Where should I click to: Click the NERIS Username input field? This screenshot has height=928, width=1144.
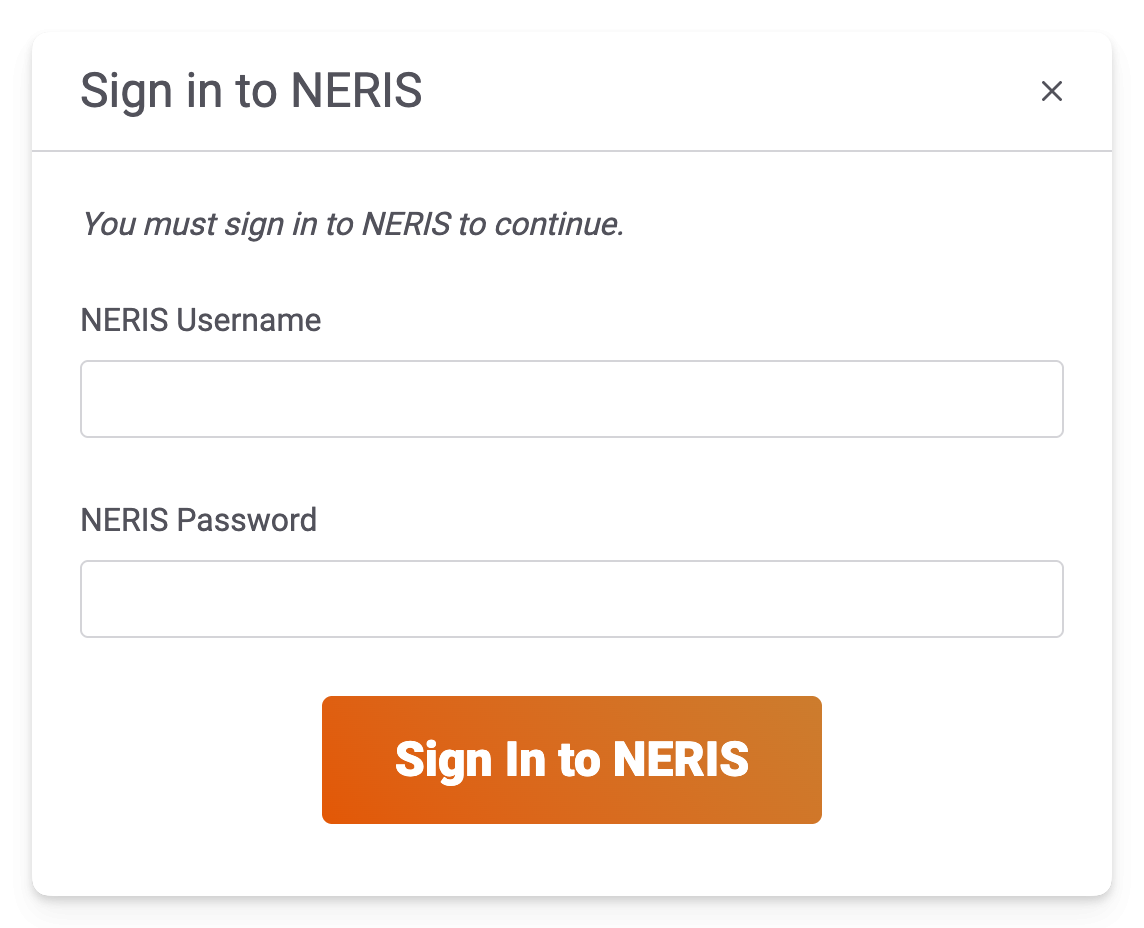coord(571,399)
